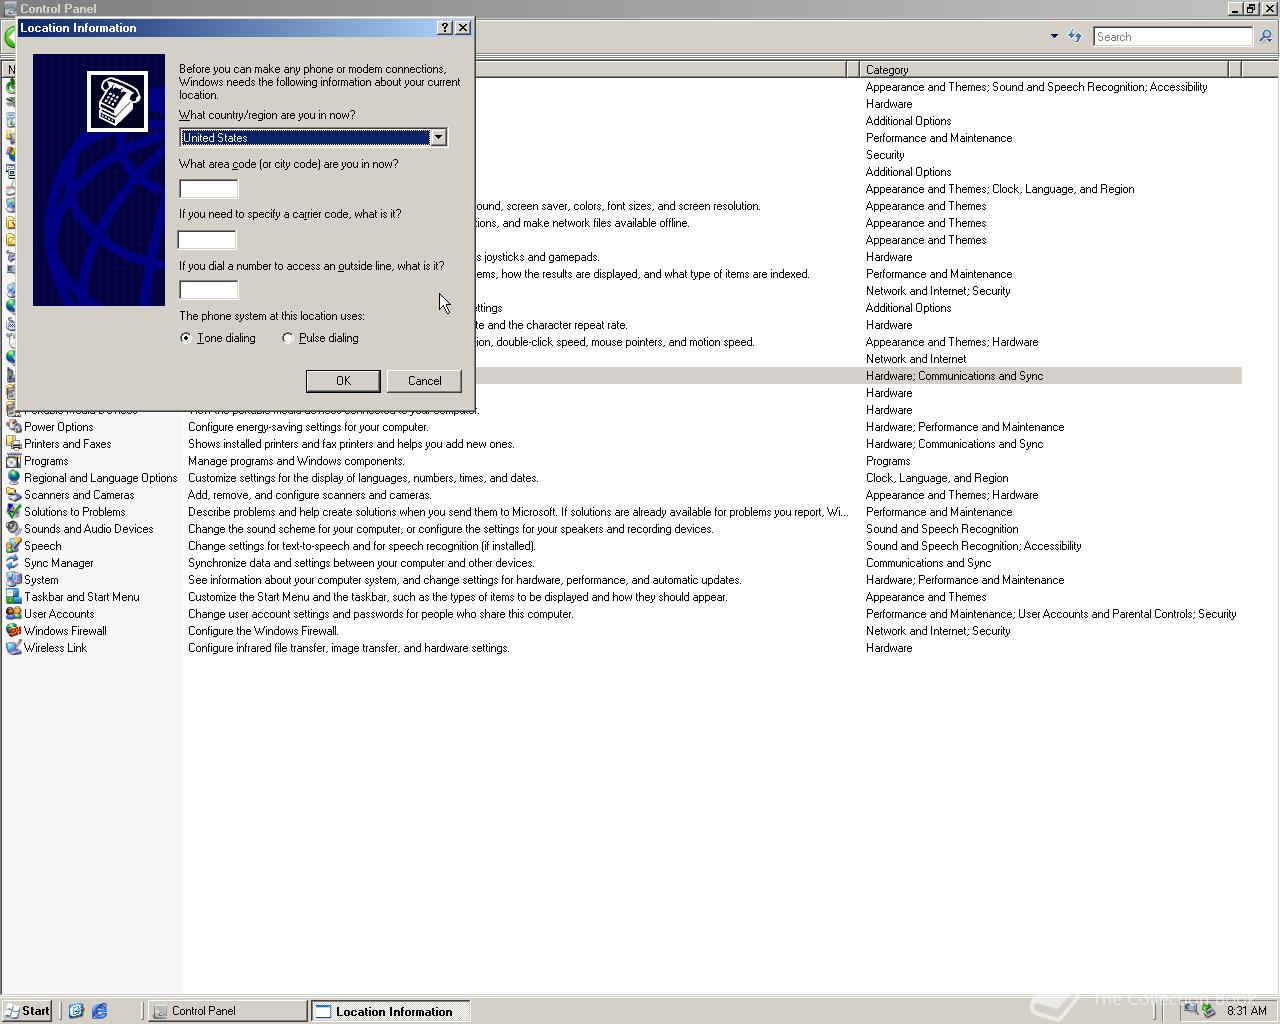Open Regional and Language Options
The height and width of the screenshot is (1024, 1280).
(101, 478)
